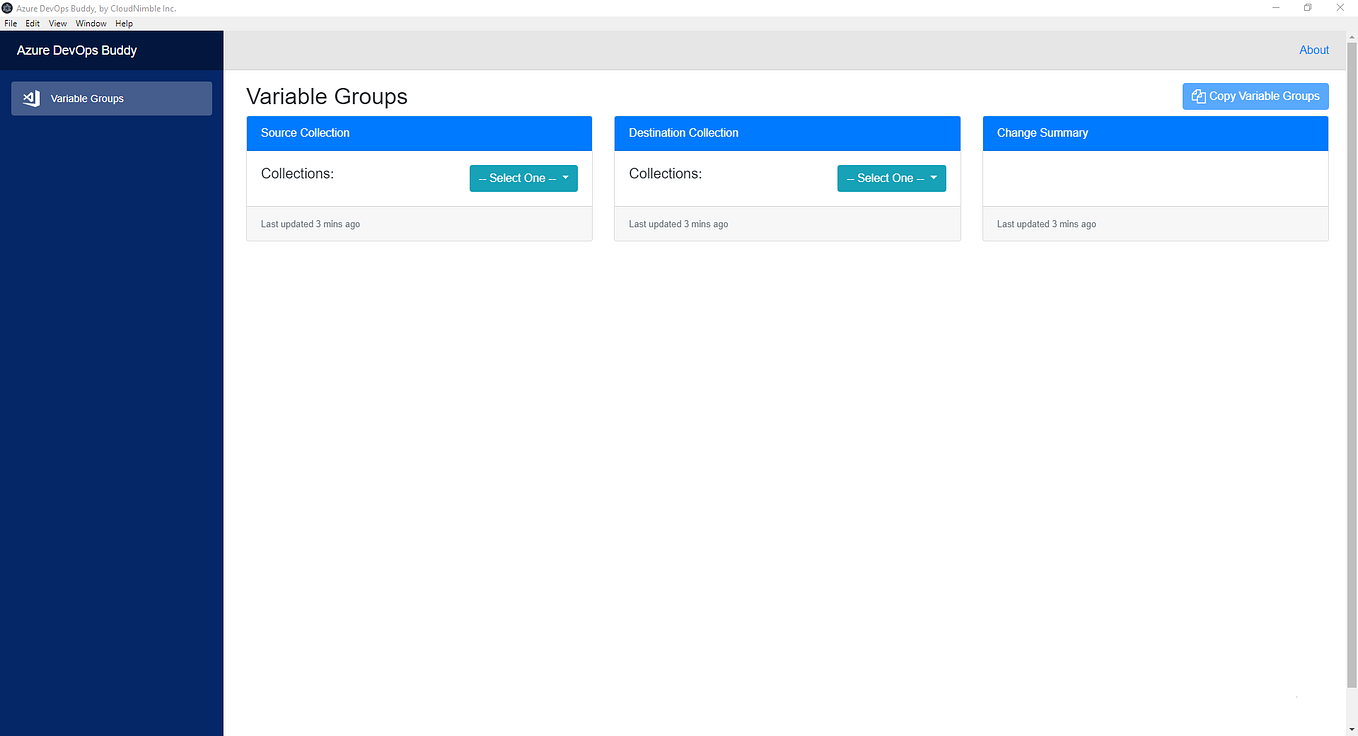Click the Azure DevOps Buddy app icon in titlebar

pos(8,7)
